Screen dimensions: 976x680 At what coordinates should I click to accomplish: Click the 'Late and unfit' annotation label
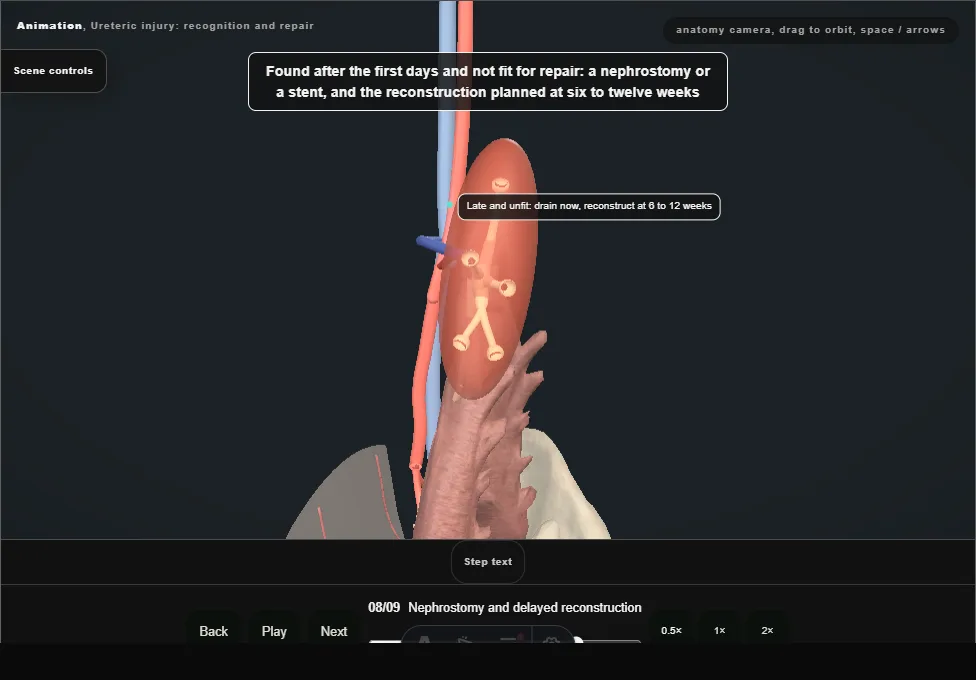589,206
